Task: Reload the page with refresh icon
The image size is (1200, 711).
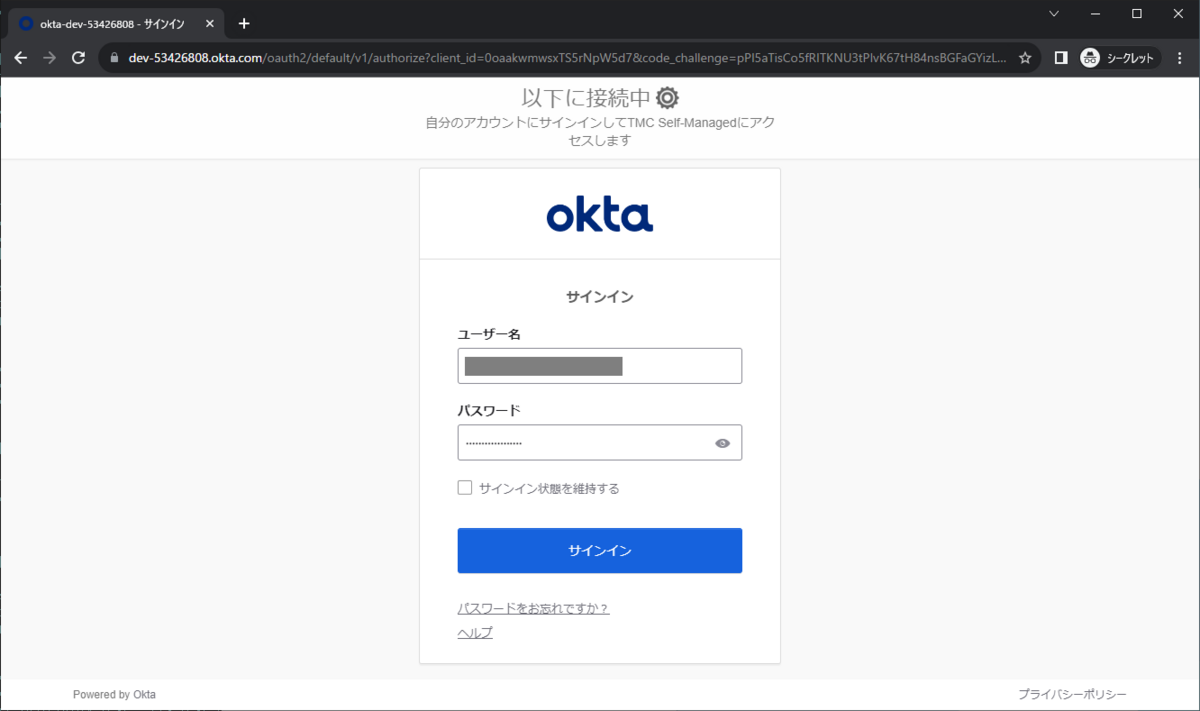Action: pos(79,58)
